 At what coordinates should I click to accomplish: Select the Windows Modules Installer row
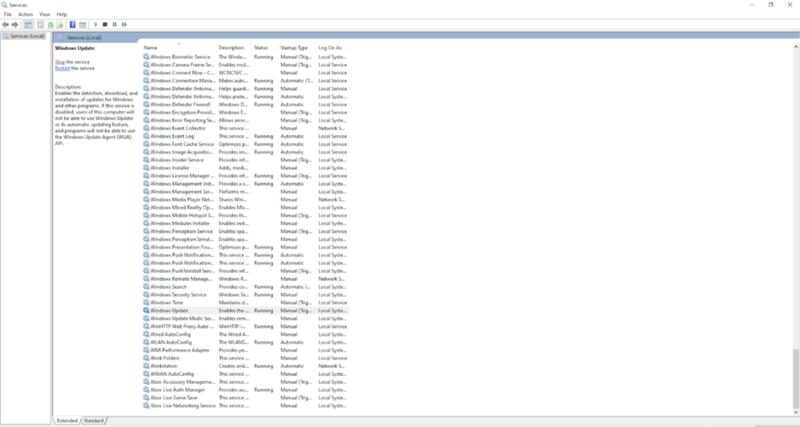click(x=245, y=223)
